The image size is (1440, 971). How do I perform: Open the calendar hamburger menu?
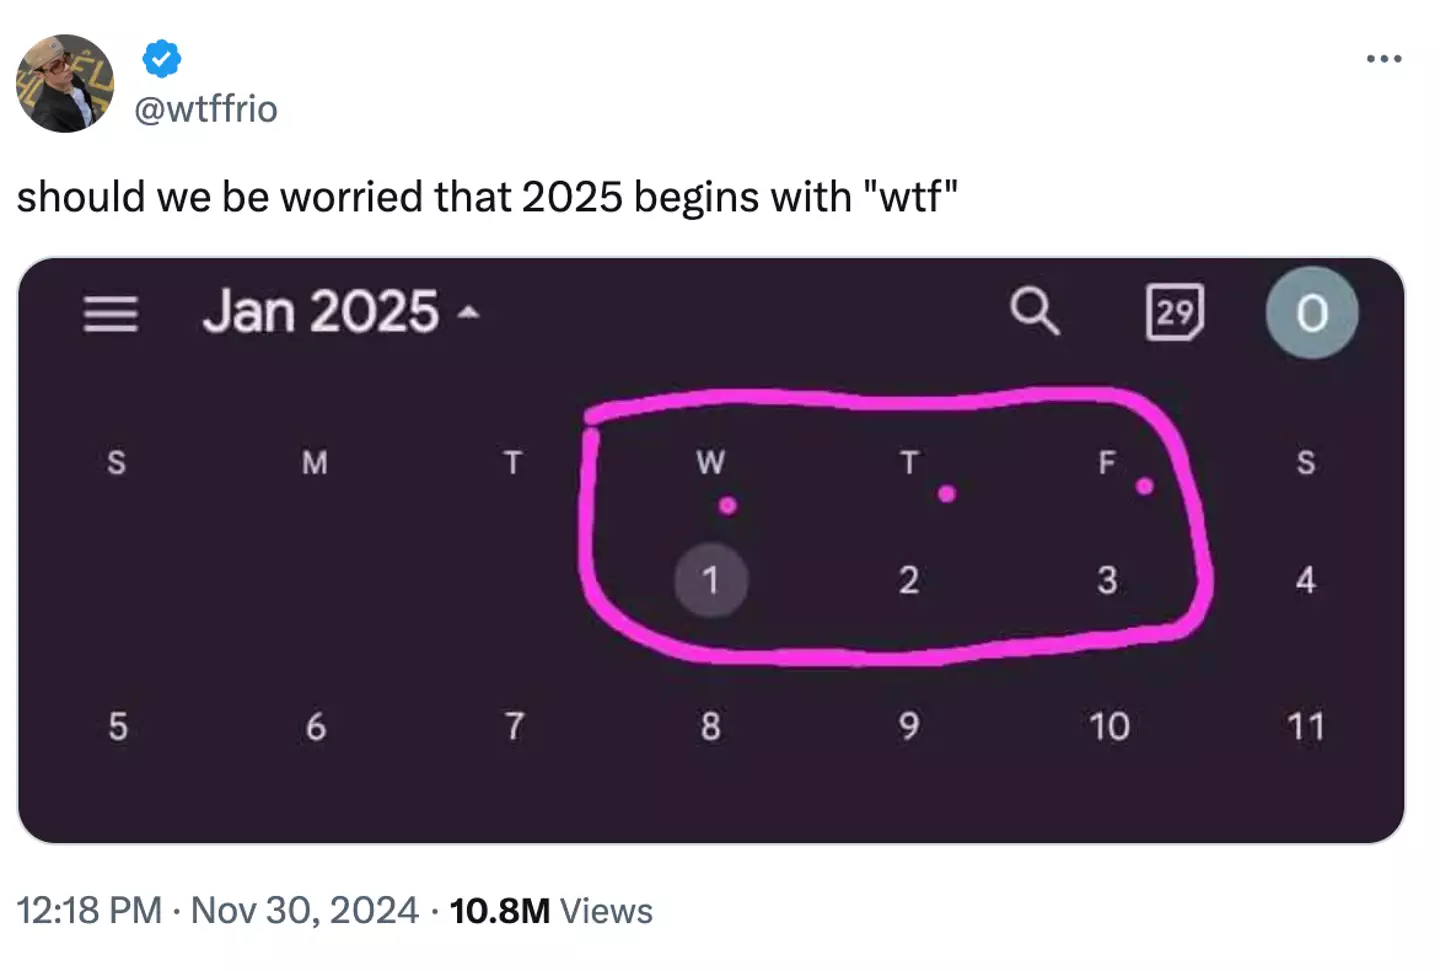[111, 313]
